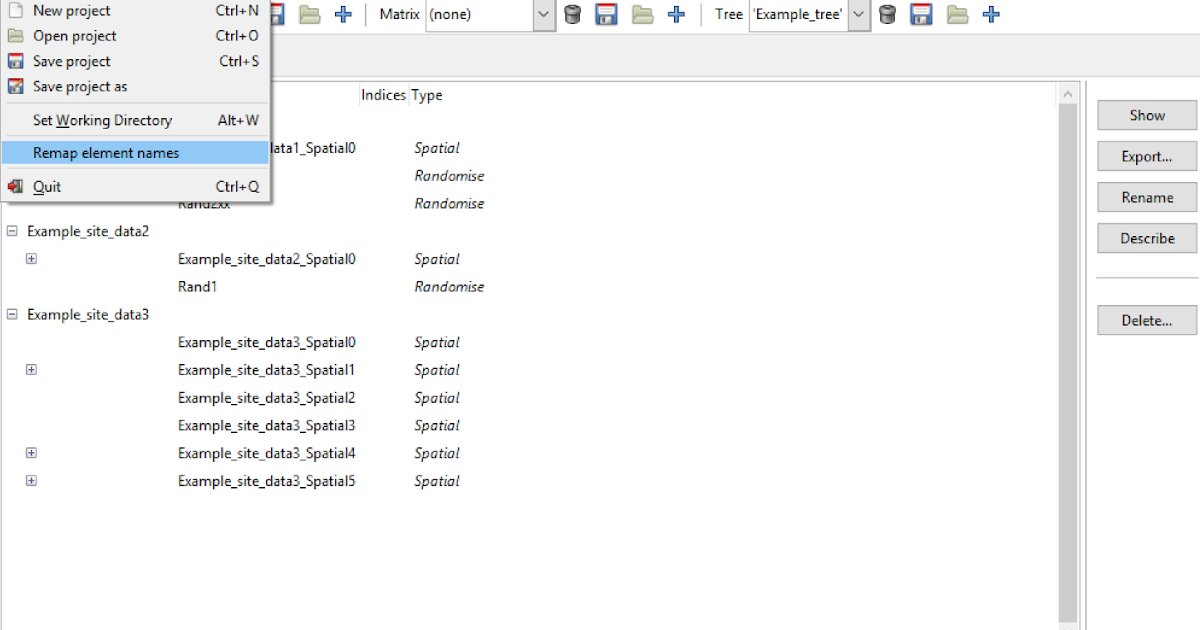This screenshot has height=630, width=1200.
Task: Load a tree using the folder icon beside Tree
Action: [x=957, y=14]
